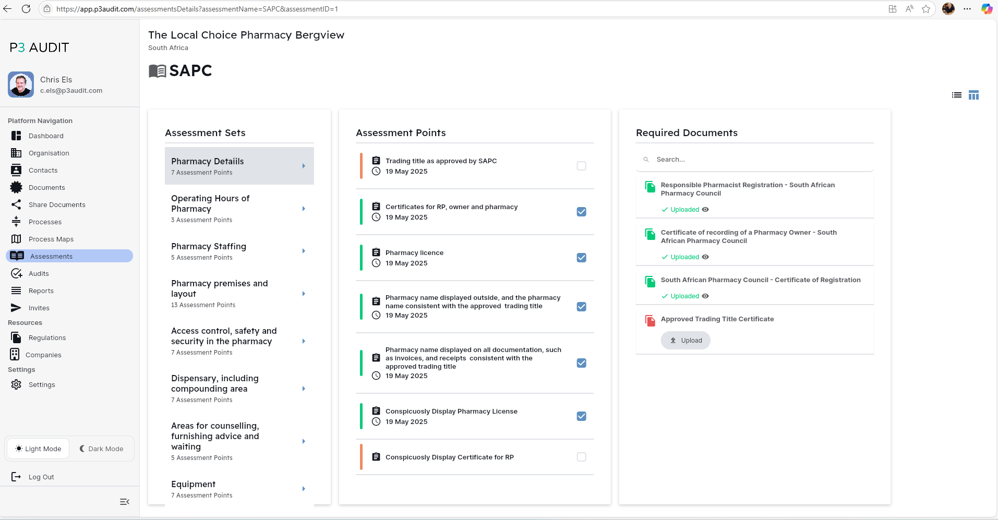View uploaded Responsible Pharmacist Registration via eye icon
Screen dimensions: 998x520
[705, 210]
